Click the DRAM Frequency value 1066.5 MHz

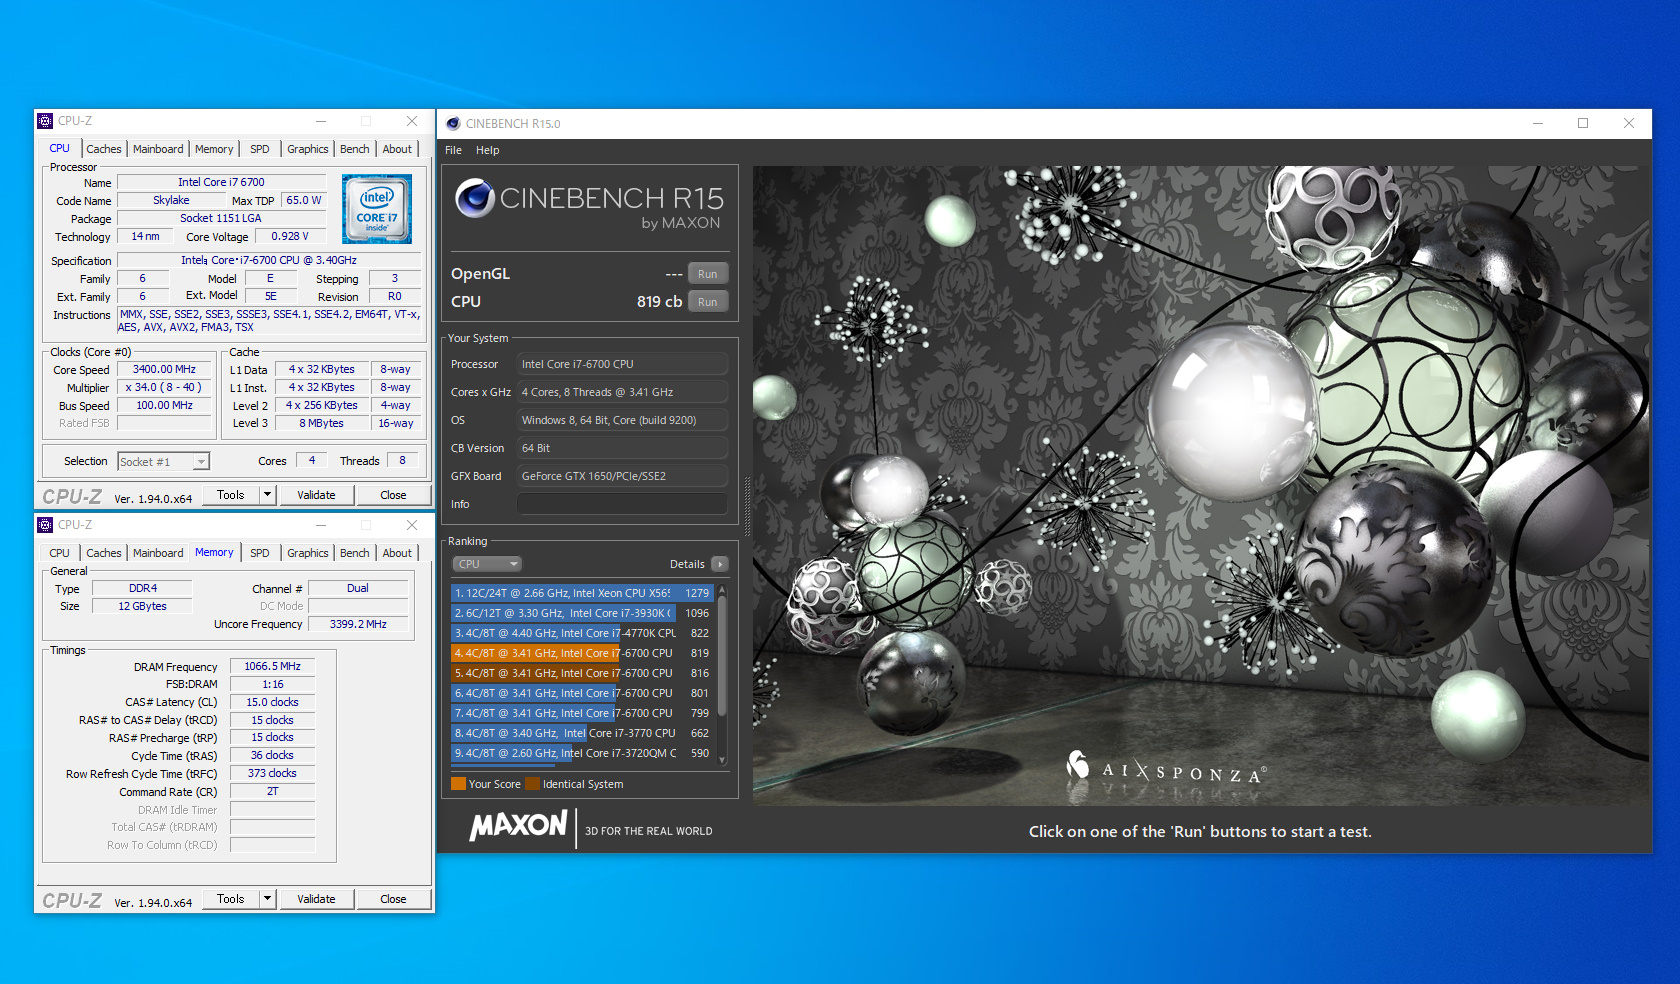click(x=272, y=666)
